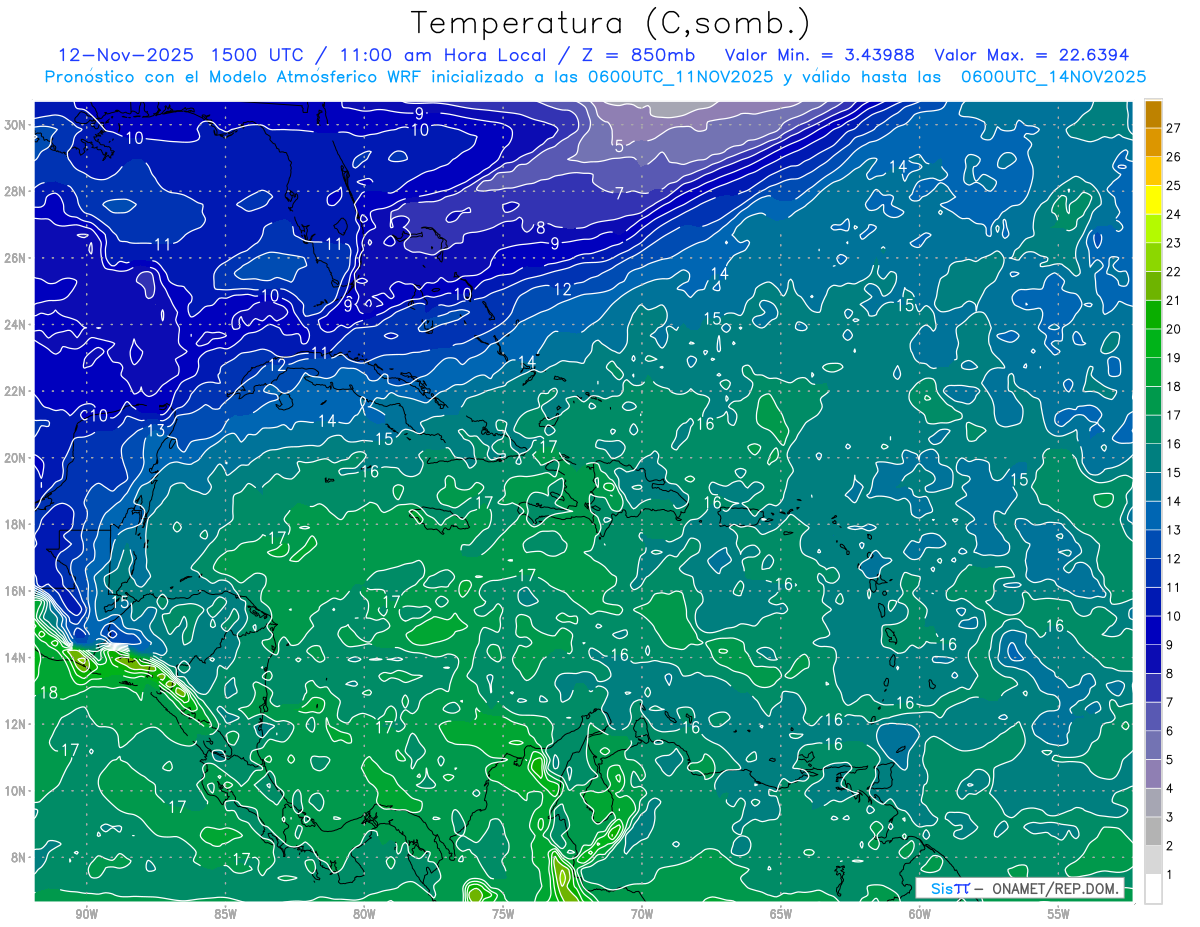Click the '8N' latitude axis label
This screenshot has width=1200, height=927.
[20, 857]
